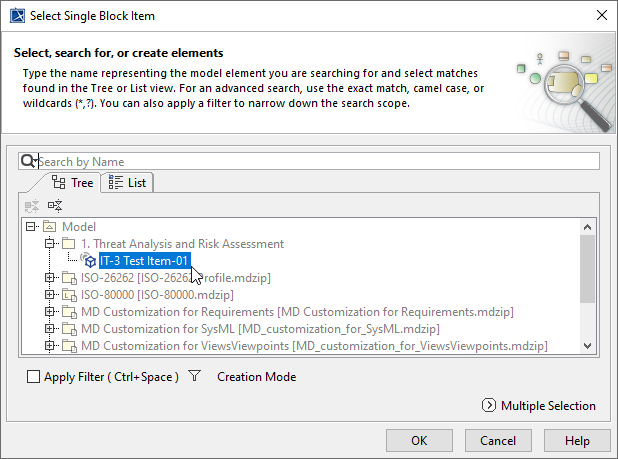Click the IT-3 Test Item-01 block icon
This screenshot has width=618, height=459.
pyautogui.click(x=88, y=260)
